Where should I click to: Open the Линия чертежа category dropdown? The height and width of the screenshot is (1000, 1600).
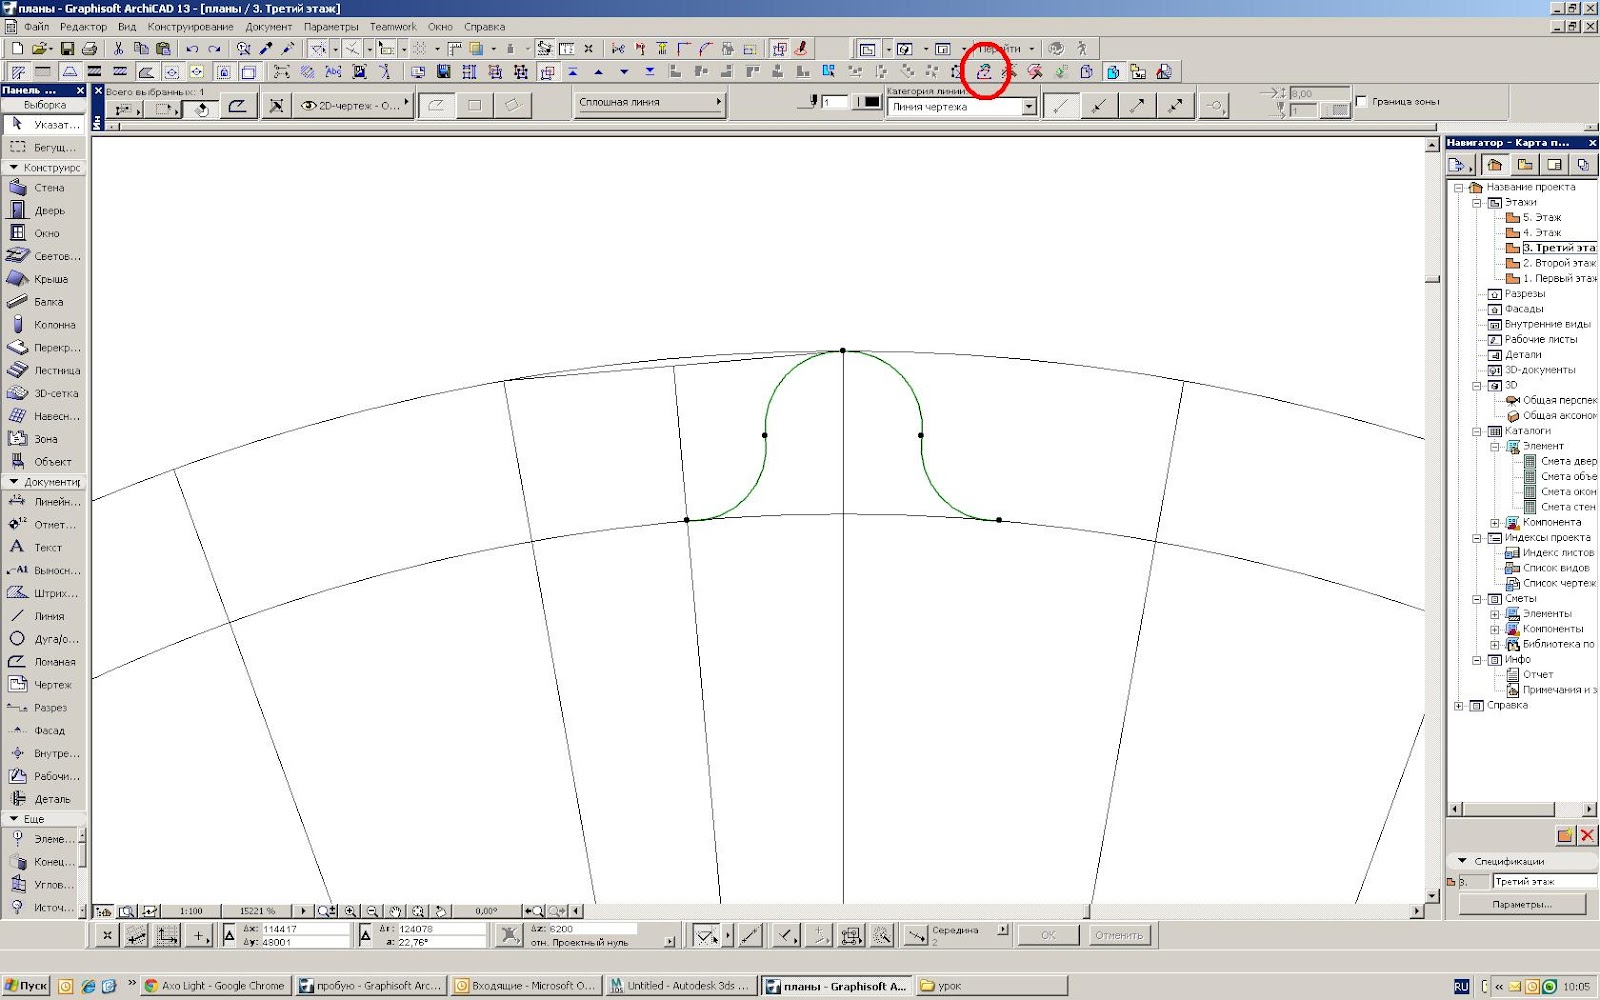[961, 107]
